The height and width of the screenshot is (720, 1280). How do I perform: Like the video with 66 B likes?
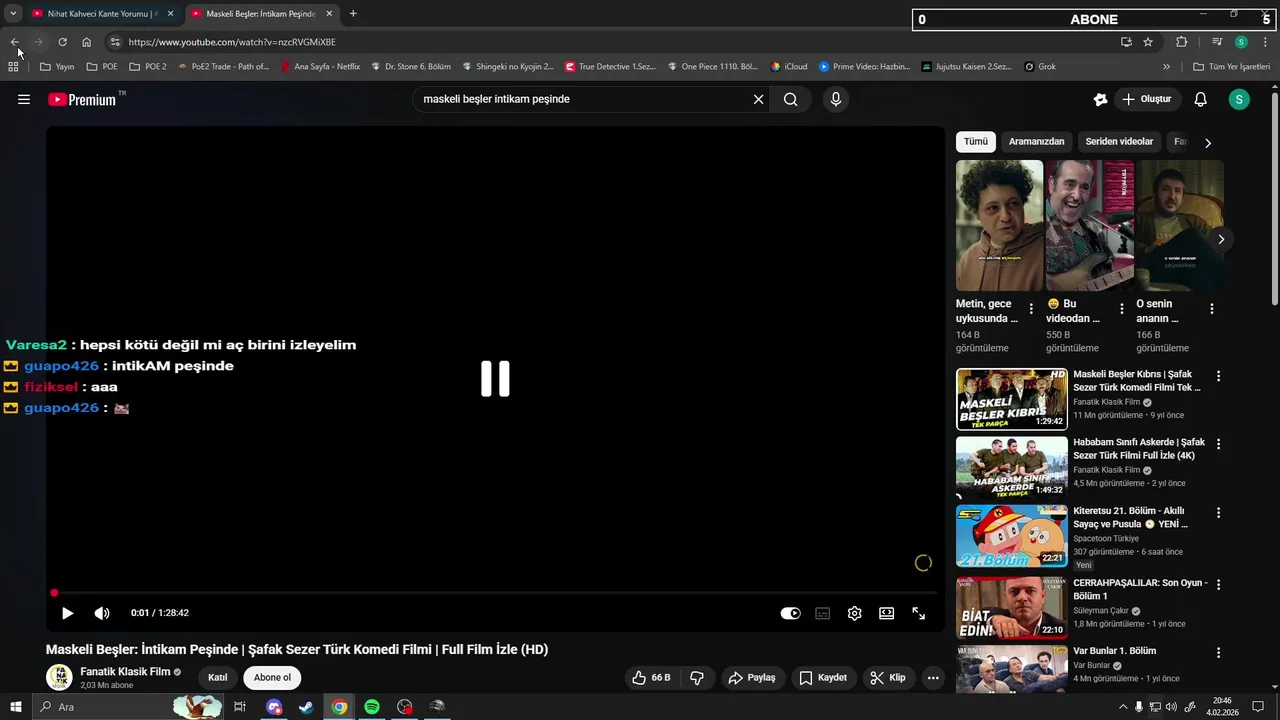point(651,677)
